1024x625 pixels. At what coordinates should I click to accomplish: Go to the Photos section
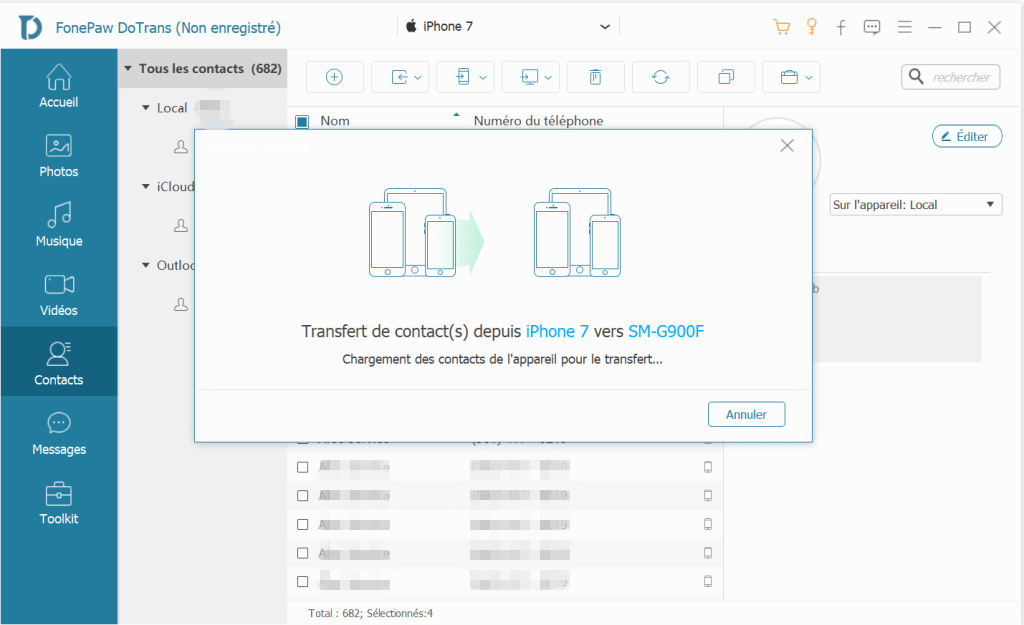click(x=59, y=155)
